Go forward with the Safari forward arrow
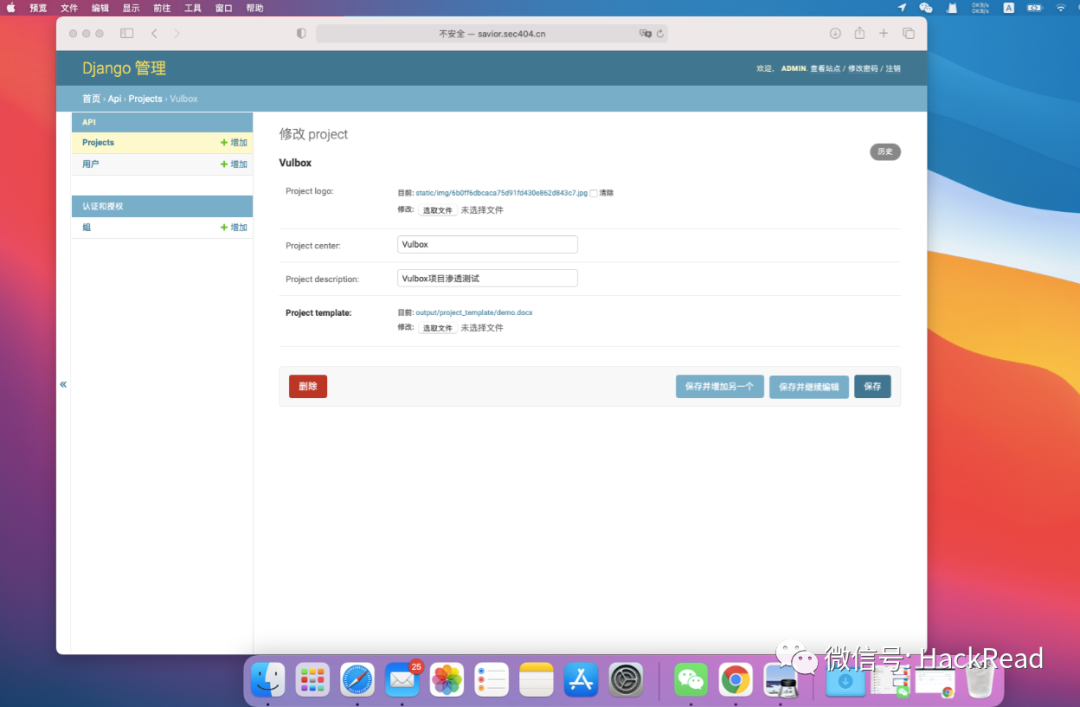The height and width of the screenshot is (707, 1080). pos(177,33)
